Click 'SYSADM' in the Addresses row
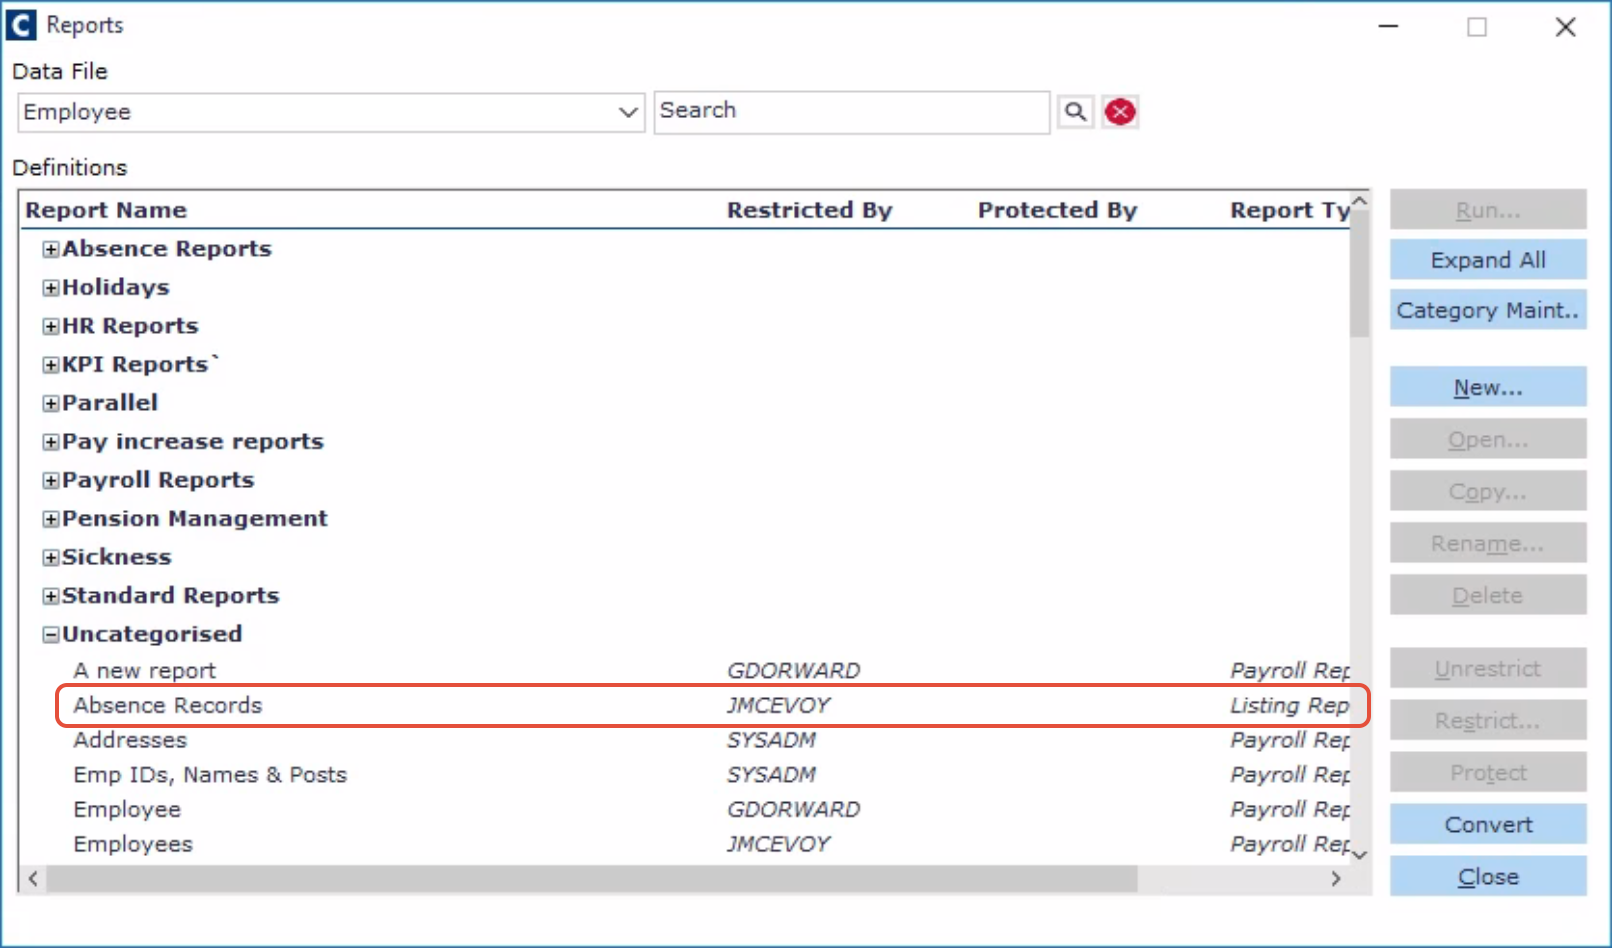Viewport: 1612px width, 948px height. 771,740
